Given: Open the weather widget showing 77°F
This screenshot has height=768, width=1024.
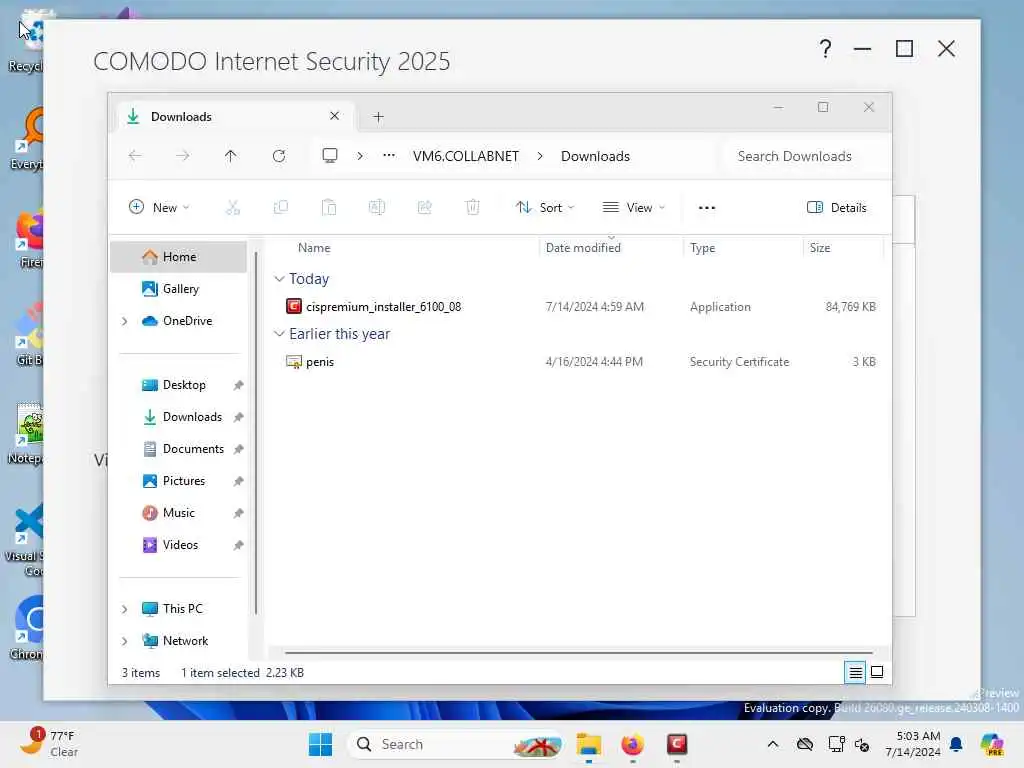Looking at the screenshot, I should 48,744.
